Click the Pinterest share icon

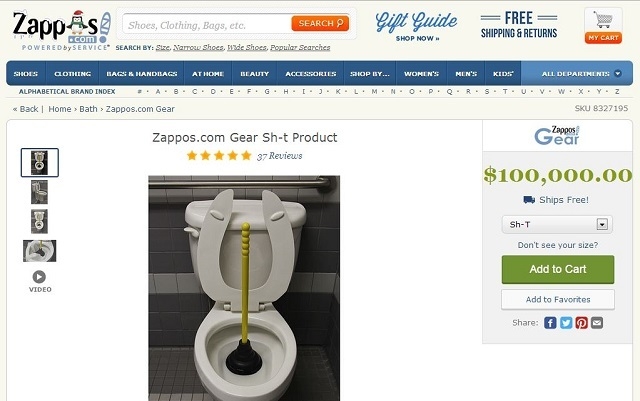581,323
